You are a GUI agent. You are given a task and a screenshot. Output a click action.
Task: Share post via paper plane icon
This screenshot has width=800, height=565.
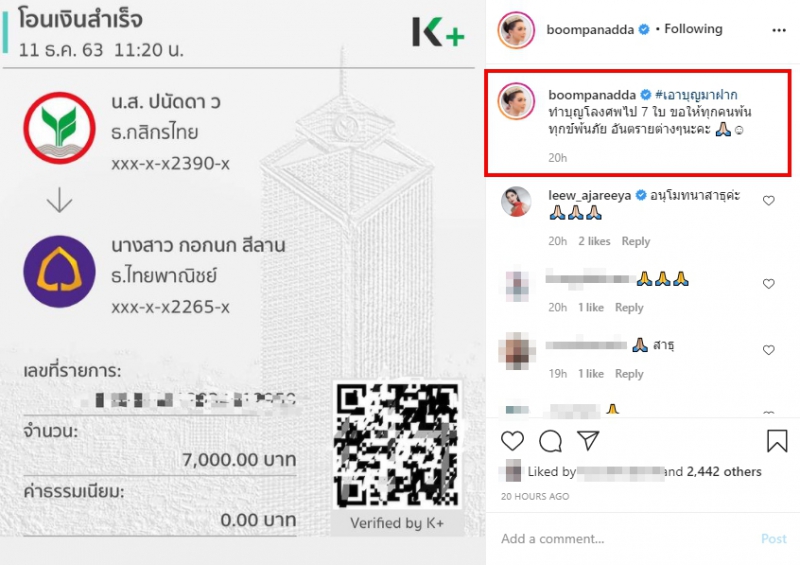(x=588, y=440)
